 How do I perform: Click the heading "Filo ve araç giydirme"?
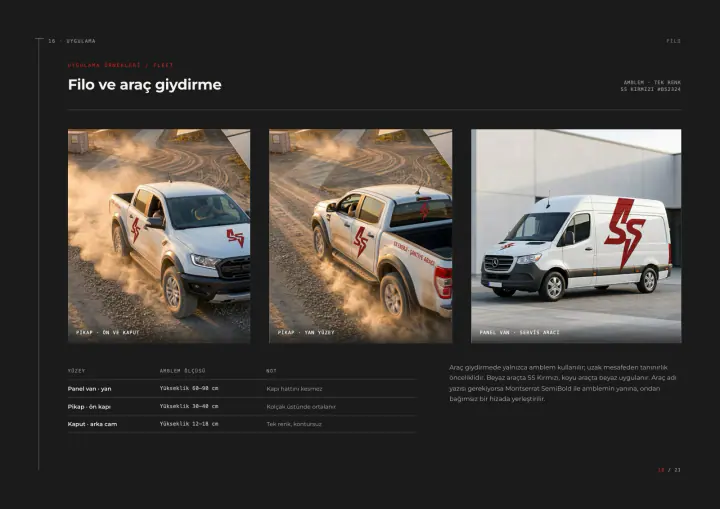(145, 85)
